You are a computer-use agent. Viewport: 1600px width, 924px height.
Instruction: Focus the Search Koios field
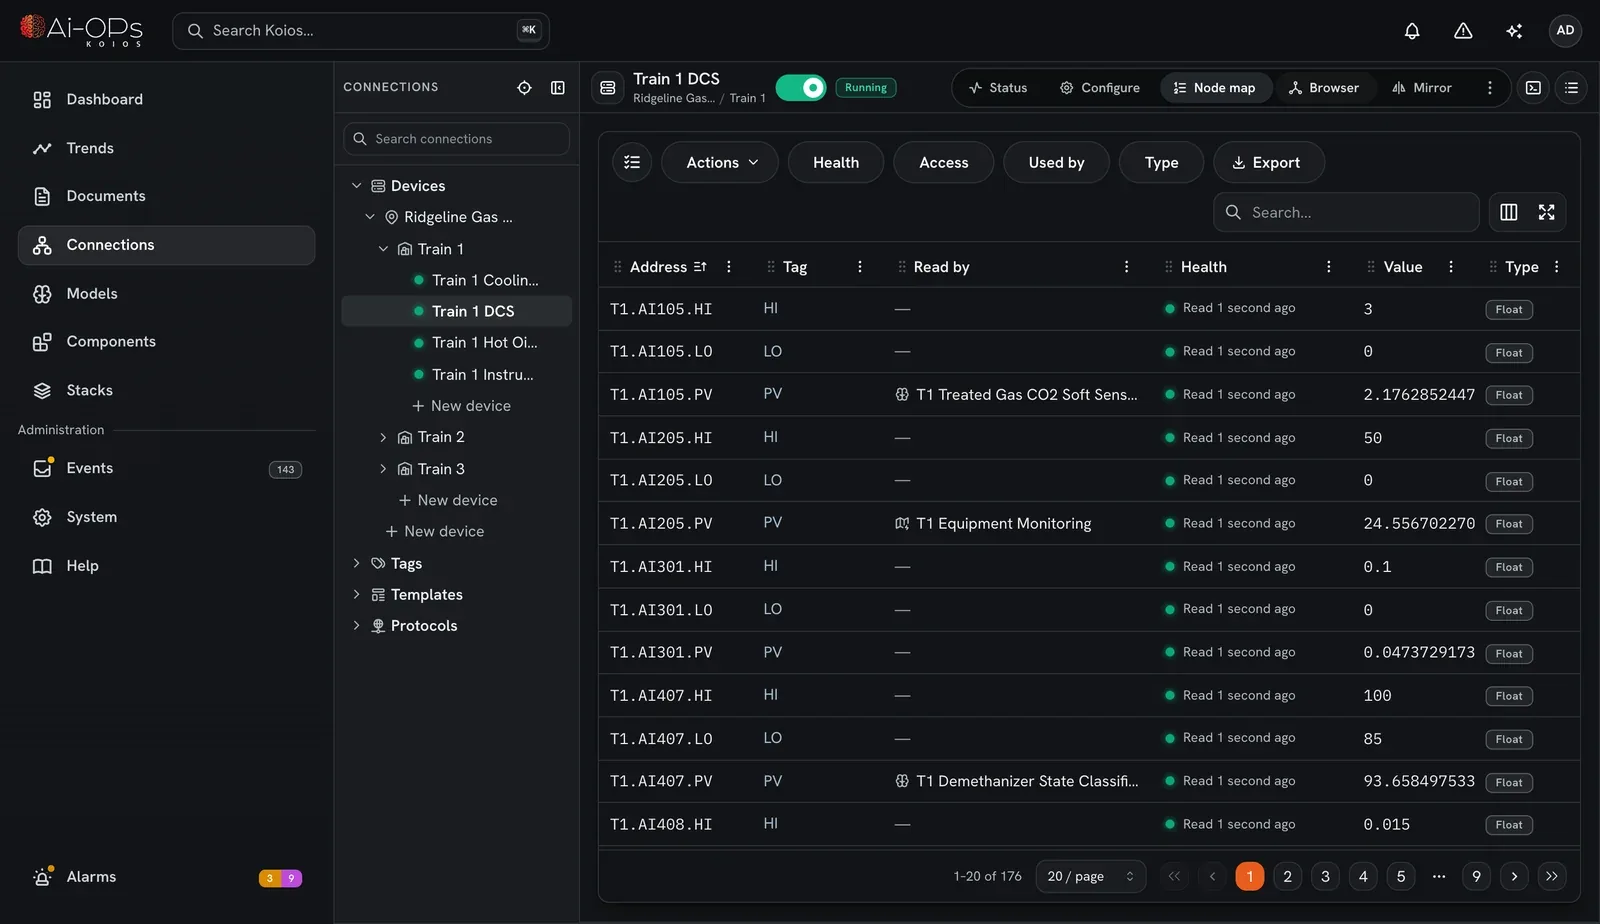(361, 31)
